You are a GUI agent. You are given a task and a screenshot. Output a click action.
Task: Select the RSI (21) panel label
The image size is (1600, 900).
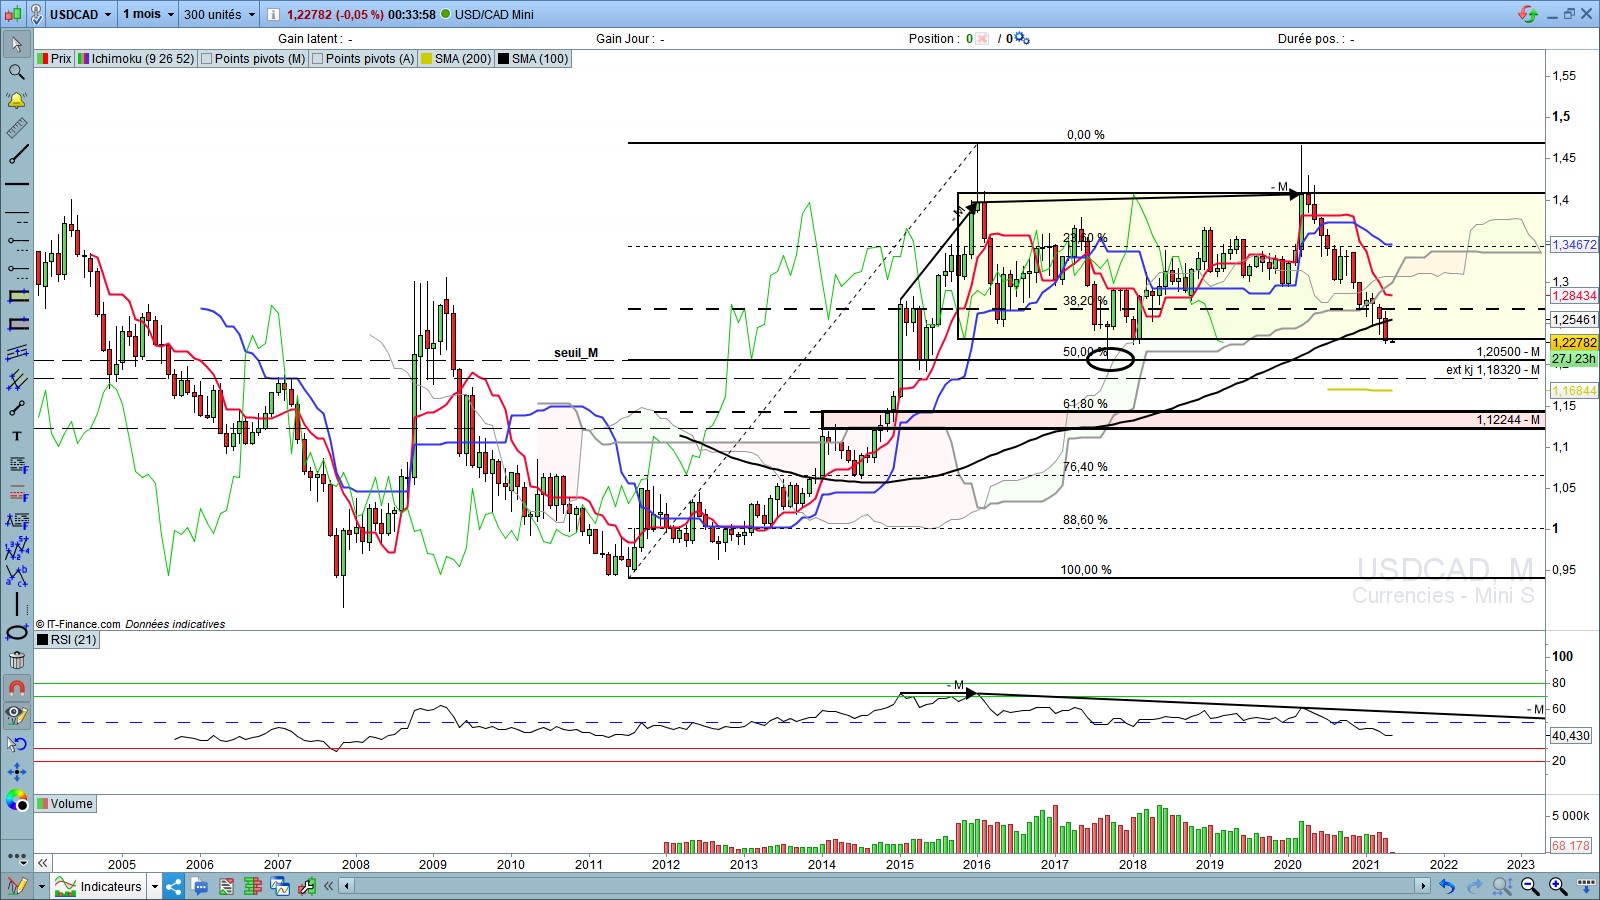point(73,640)
